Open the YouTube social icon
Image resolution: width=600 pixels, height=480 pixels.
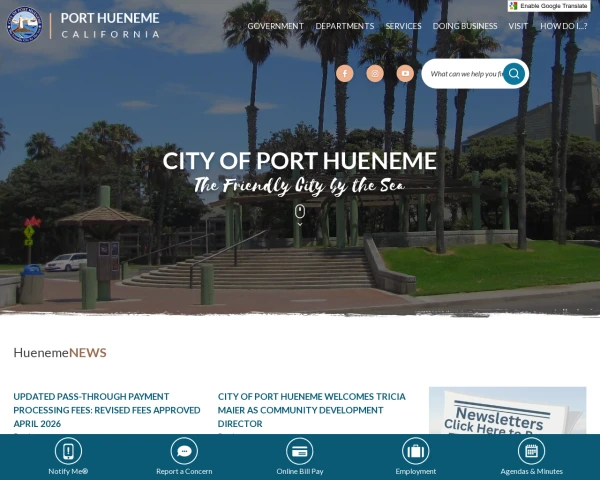pos(405,73)
